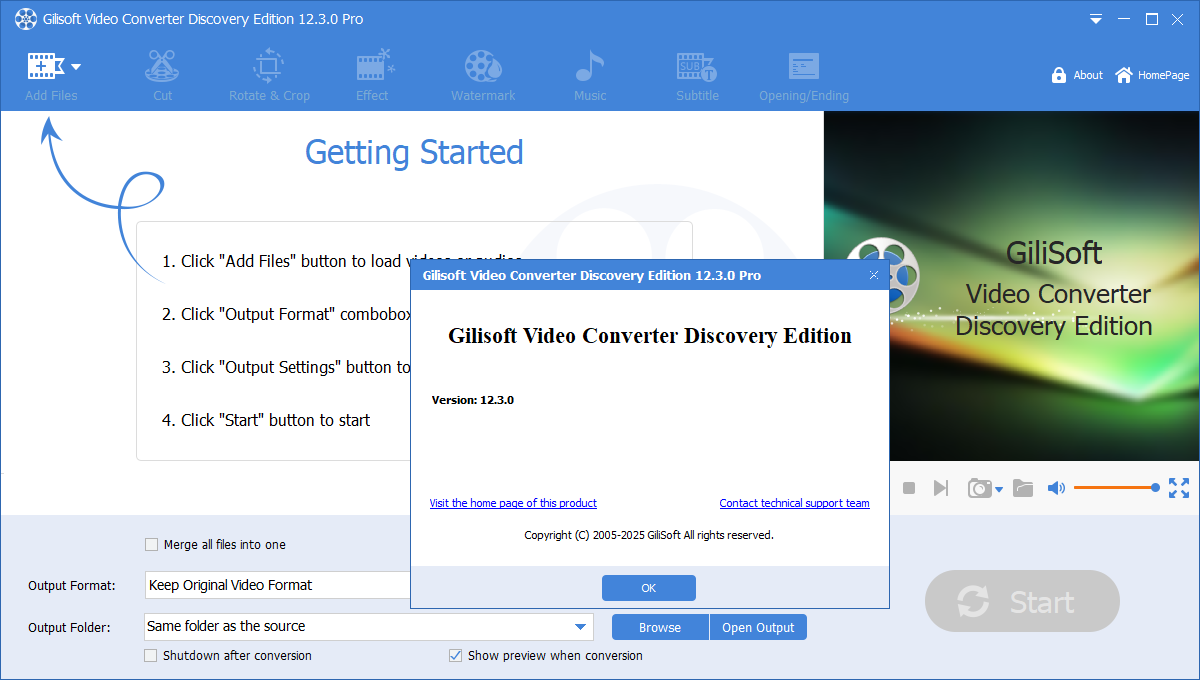
Task: Take a snapshot with the camera icon
Action: pos(979,488)
